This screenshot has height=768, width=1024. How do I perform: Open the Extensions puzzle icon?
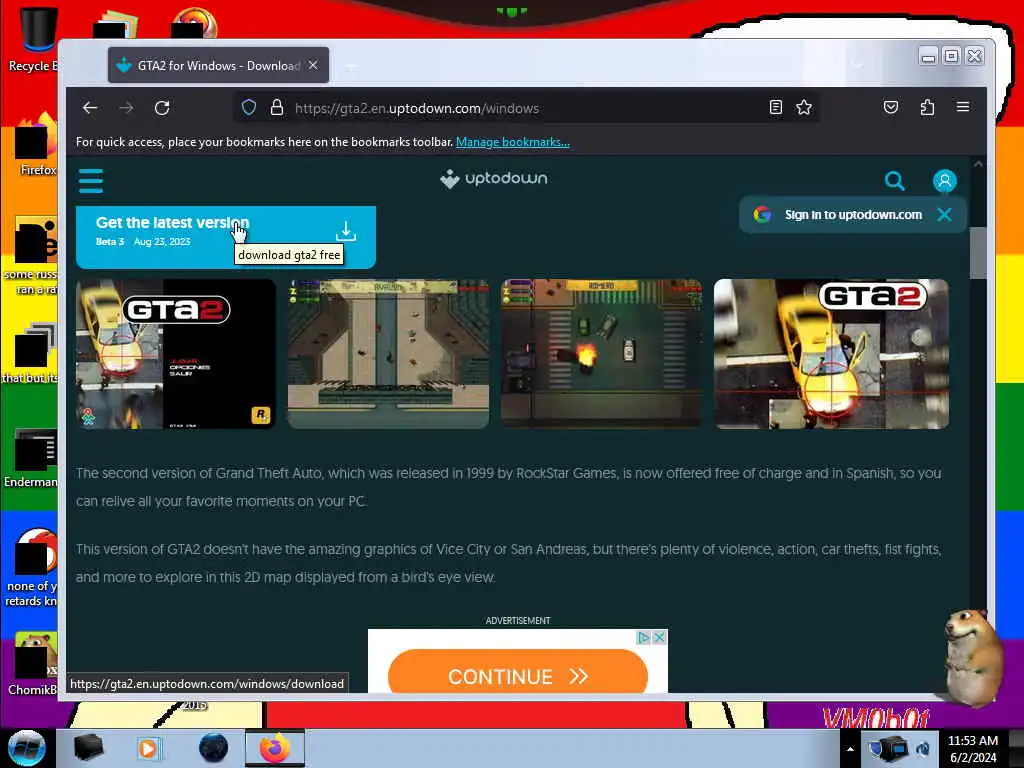[927, 107]
